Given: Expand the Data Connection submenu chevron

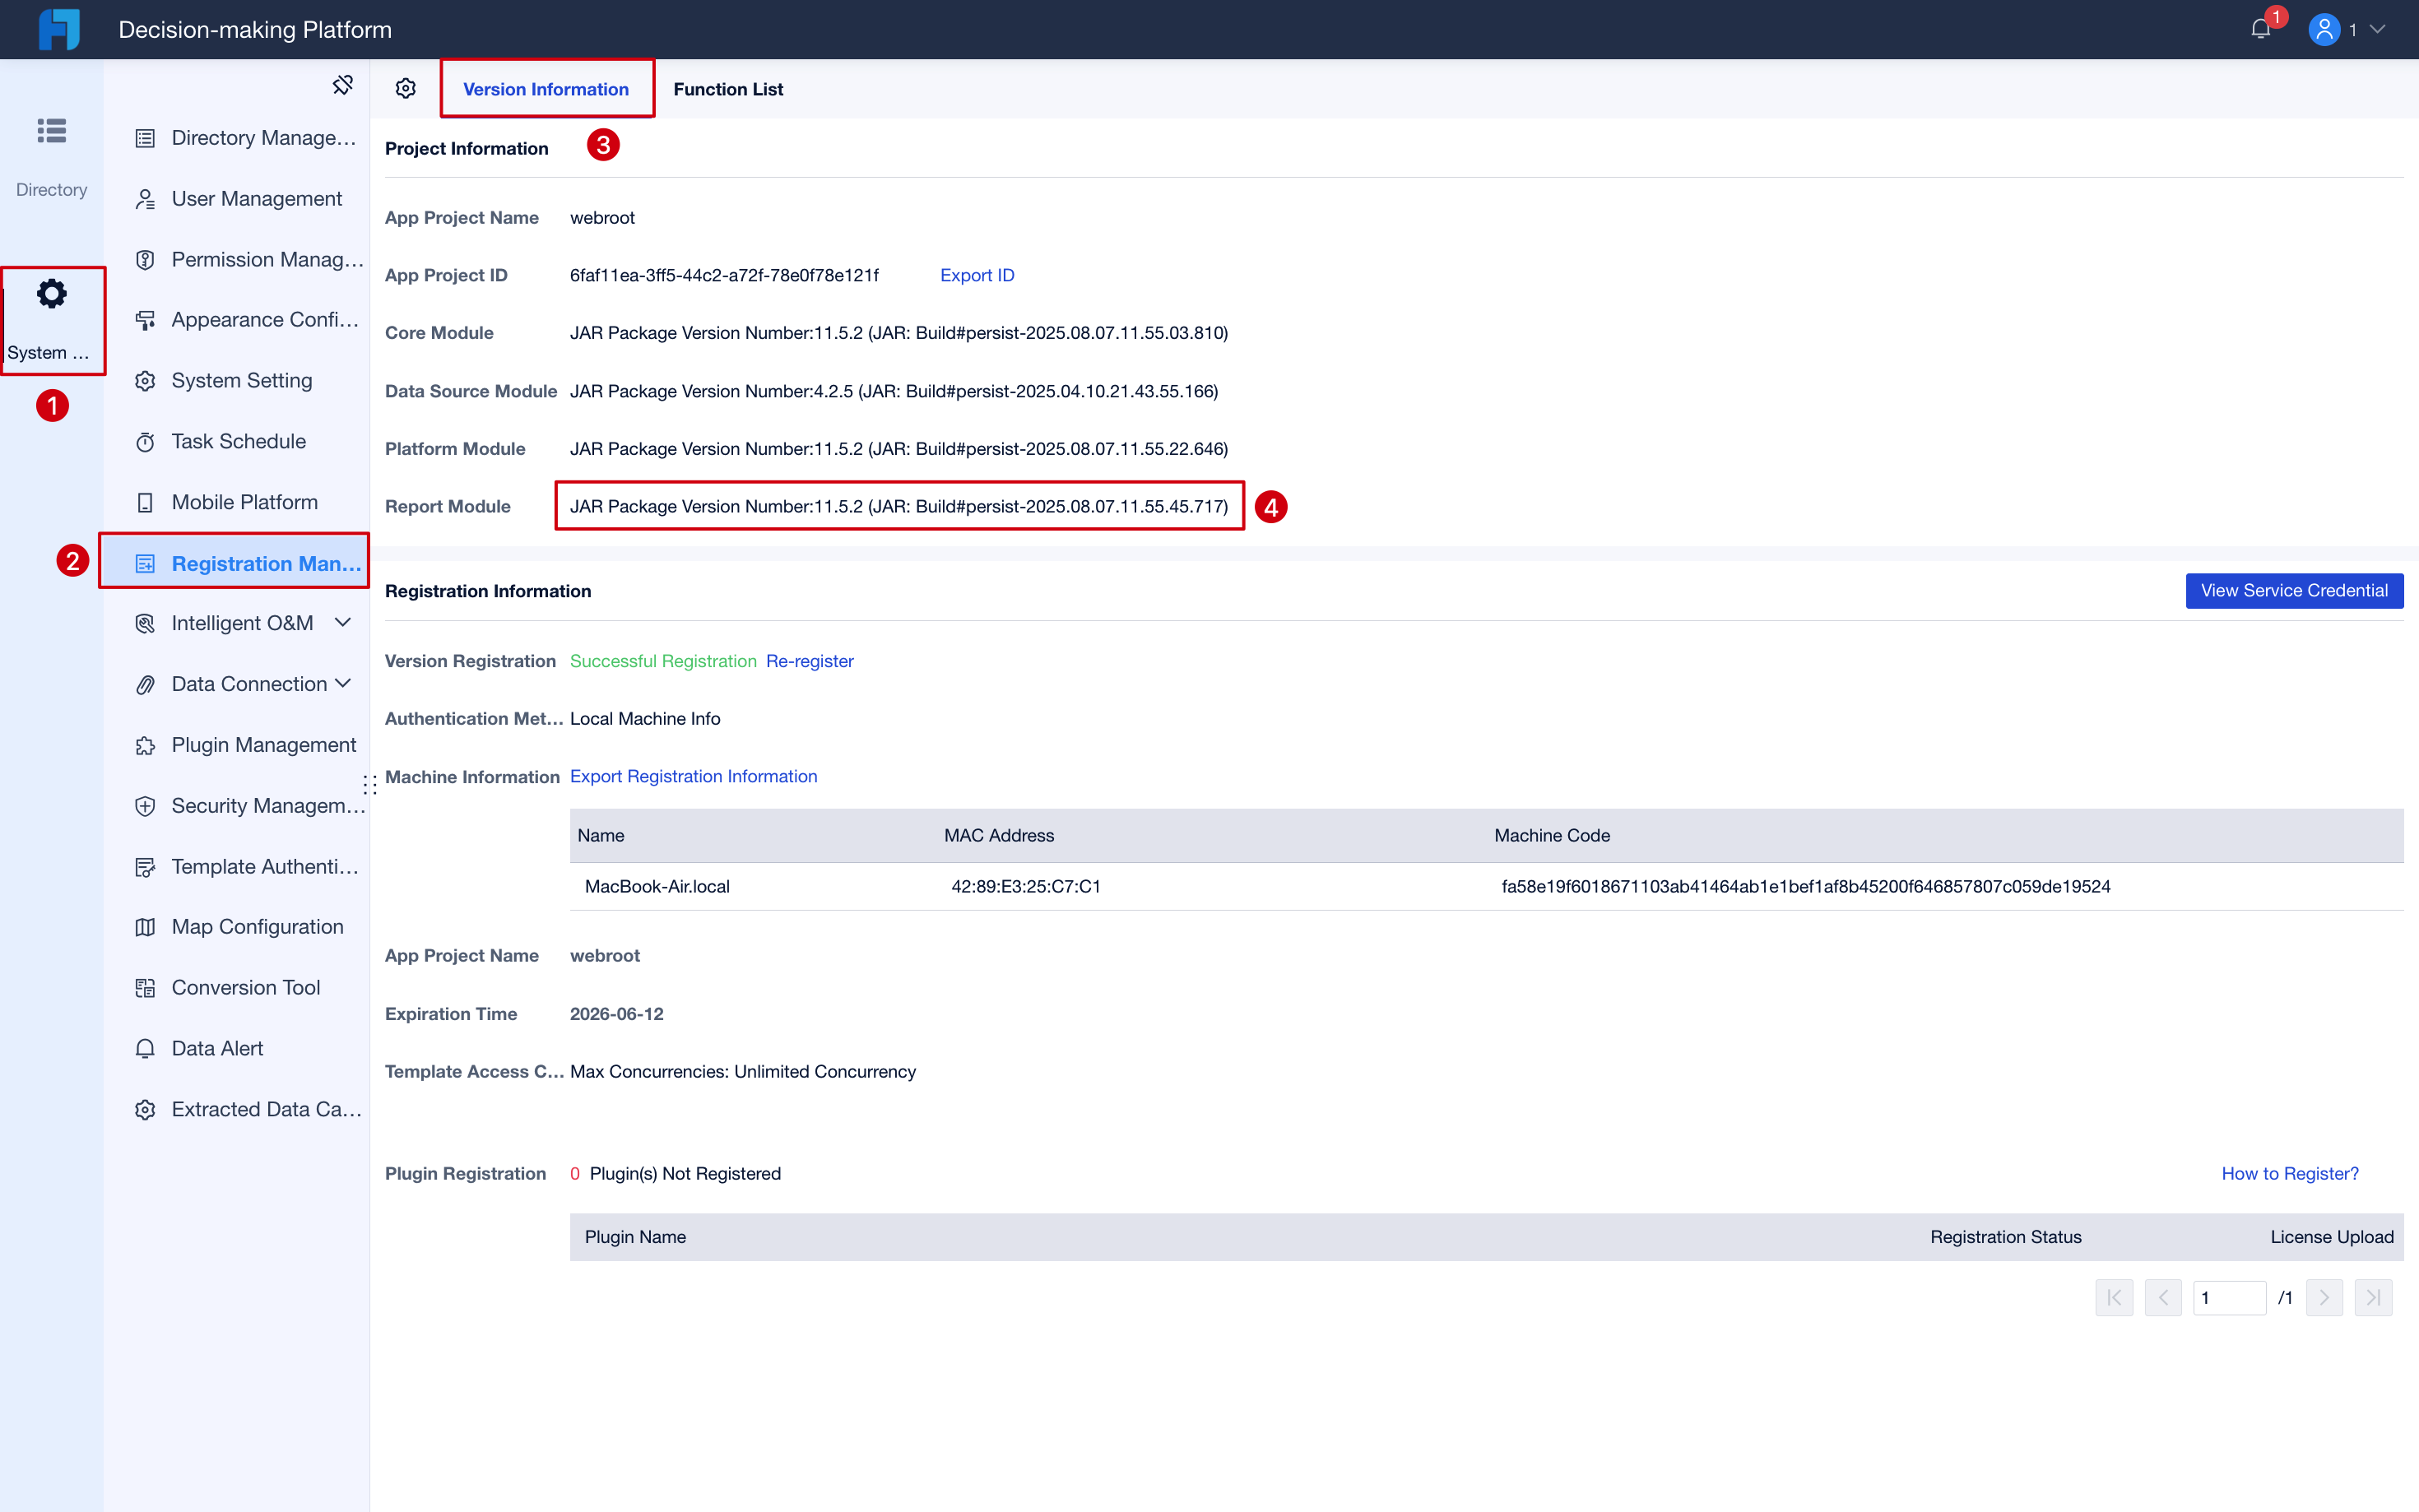Looking at the screenshot, I should (x=343, y=684).
